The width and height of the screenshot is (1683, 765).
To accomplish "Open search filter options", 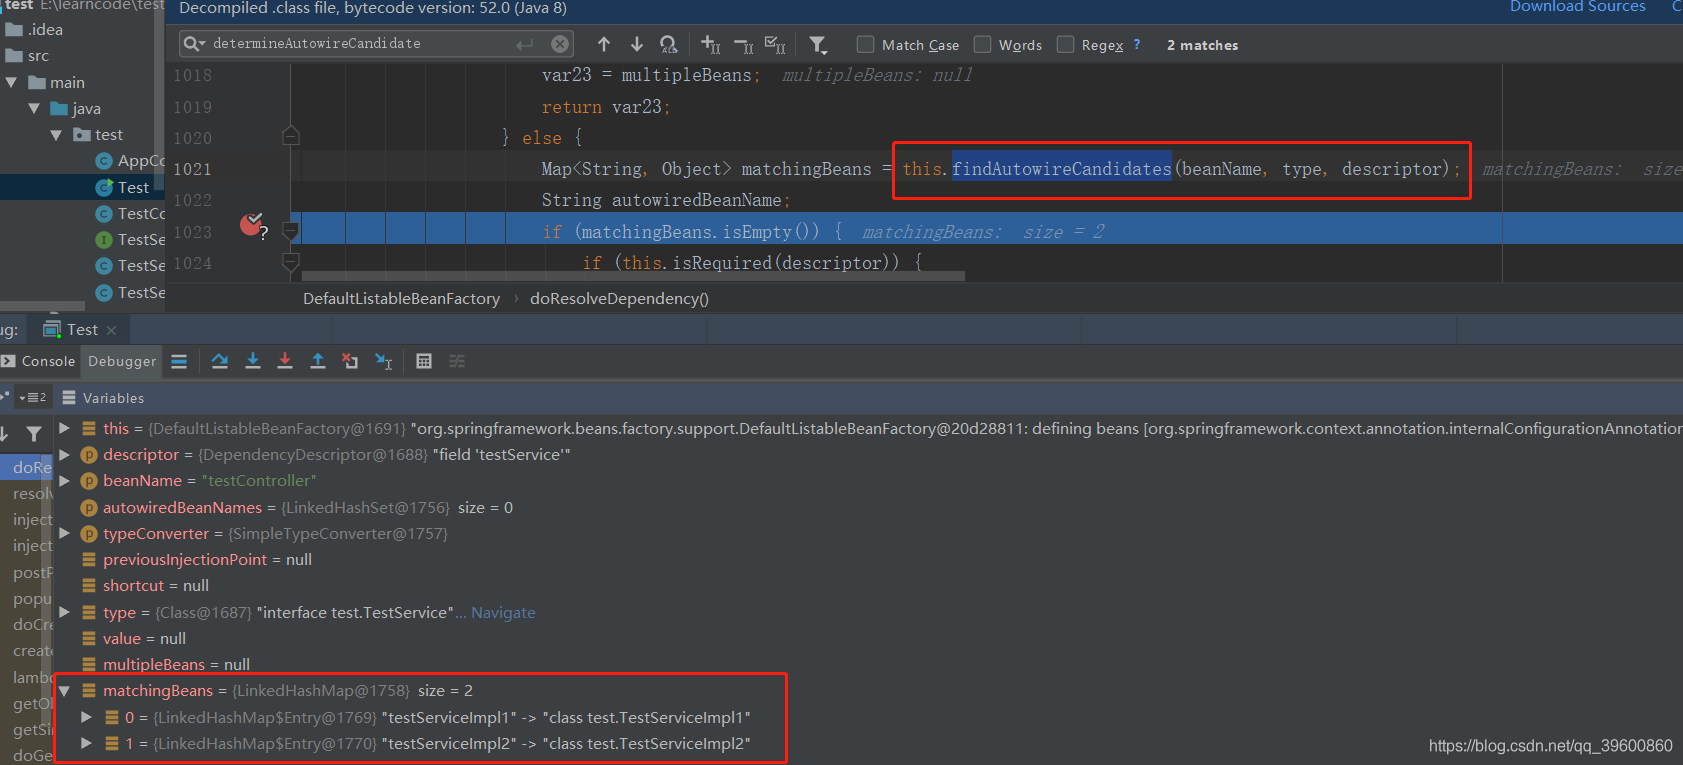I will click(x=818, y=44).
